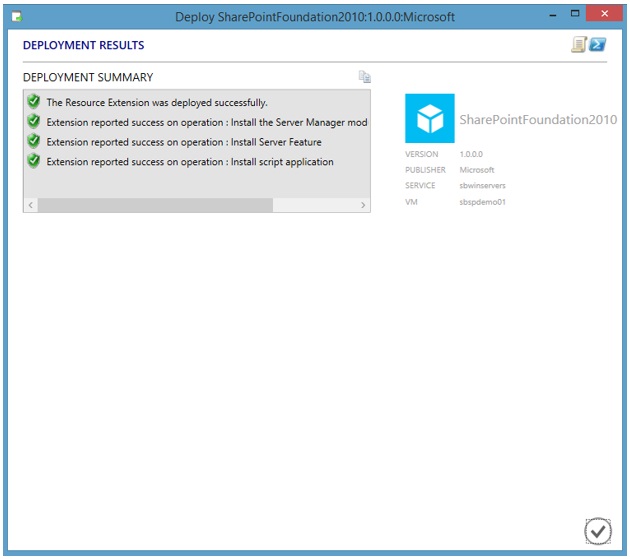Click the window title 'Deploy SharePointFoundation2010:1.0.0.0:Microsoft'
Viewport: 630px width, 559px height.
(x=315, y=17)
